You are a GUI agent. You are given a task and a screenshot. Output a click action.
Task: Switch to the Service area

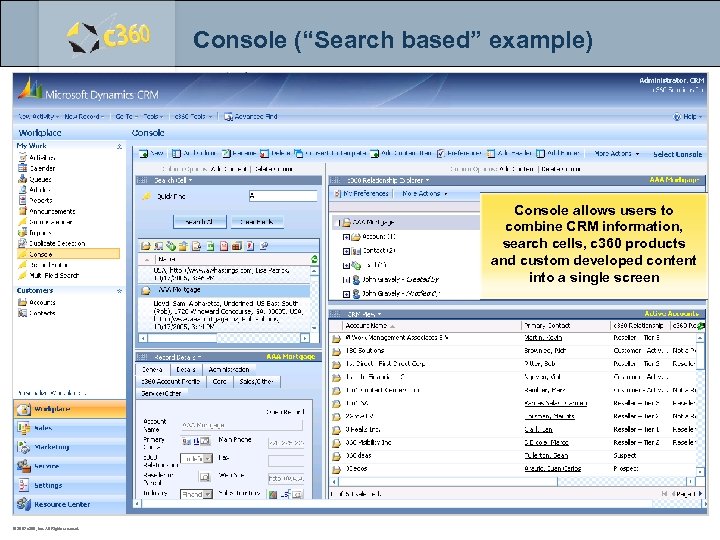coord(70,466)
